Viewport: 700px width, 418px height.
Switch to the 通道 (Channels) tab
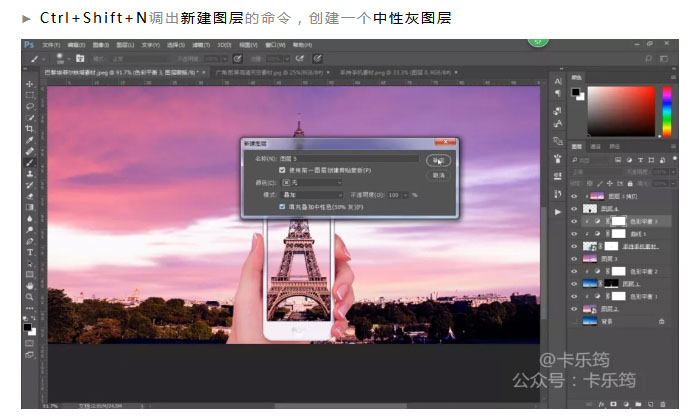[596, 146]
